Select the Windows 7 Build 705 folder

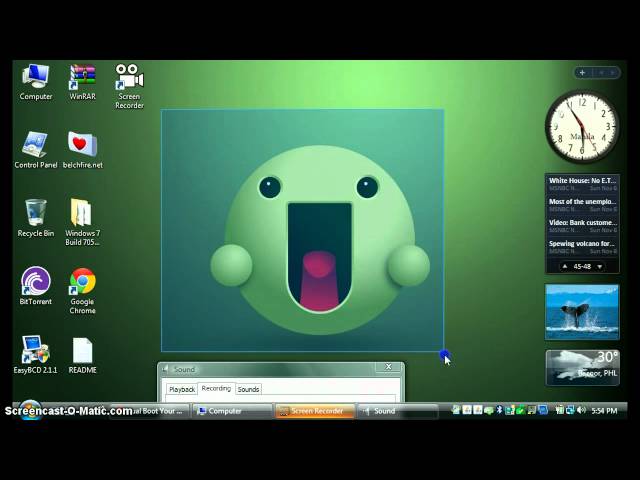coord(82,222)
